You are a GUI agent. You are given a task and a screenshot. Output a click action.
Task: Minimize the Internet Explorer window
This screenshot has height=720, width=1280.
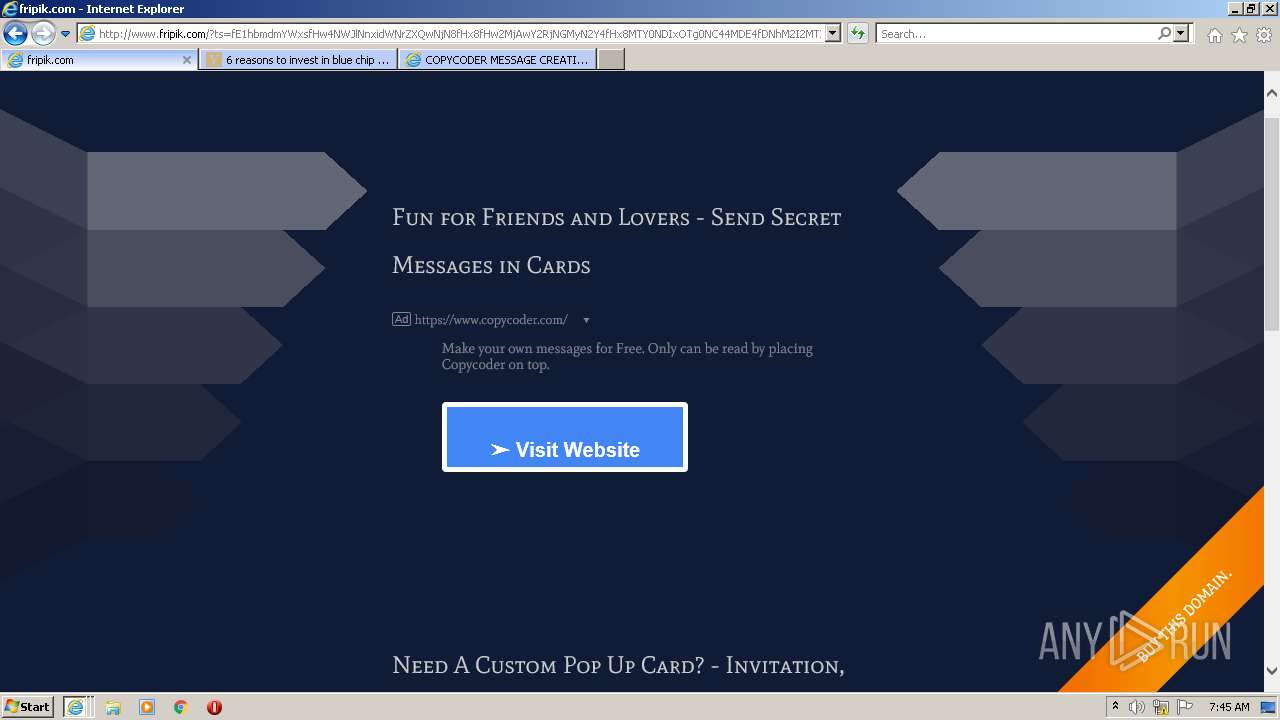1234,8
